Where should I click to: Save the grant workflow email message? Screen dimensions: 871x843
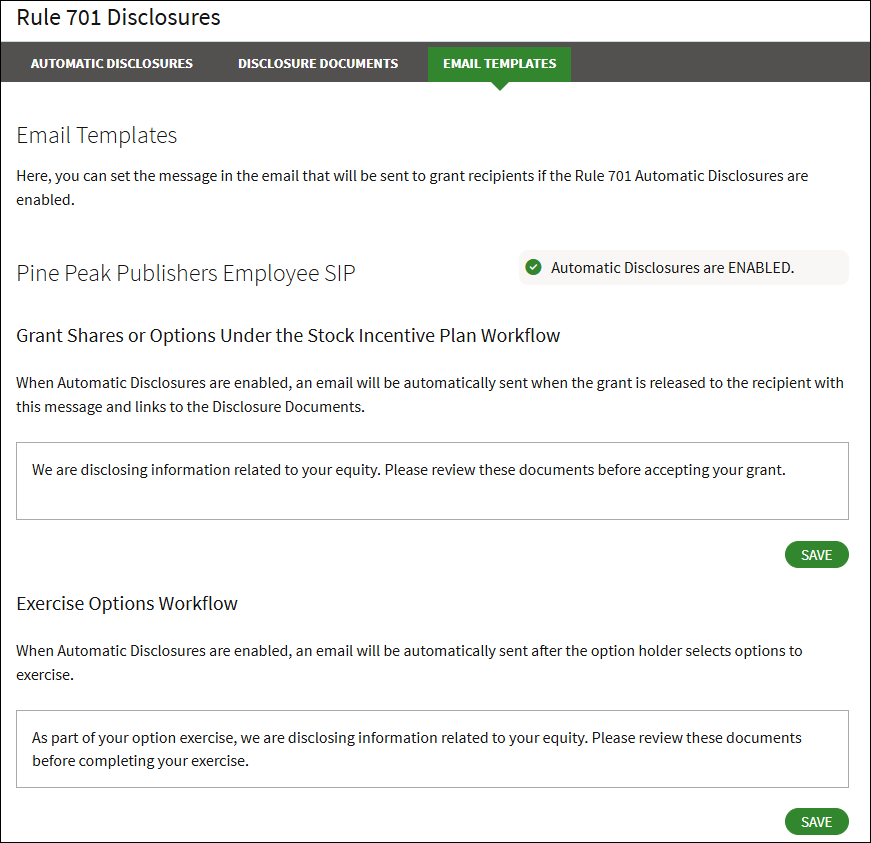(816, 555)
